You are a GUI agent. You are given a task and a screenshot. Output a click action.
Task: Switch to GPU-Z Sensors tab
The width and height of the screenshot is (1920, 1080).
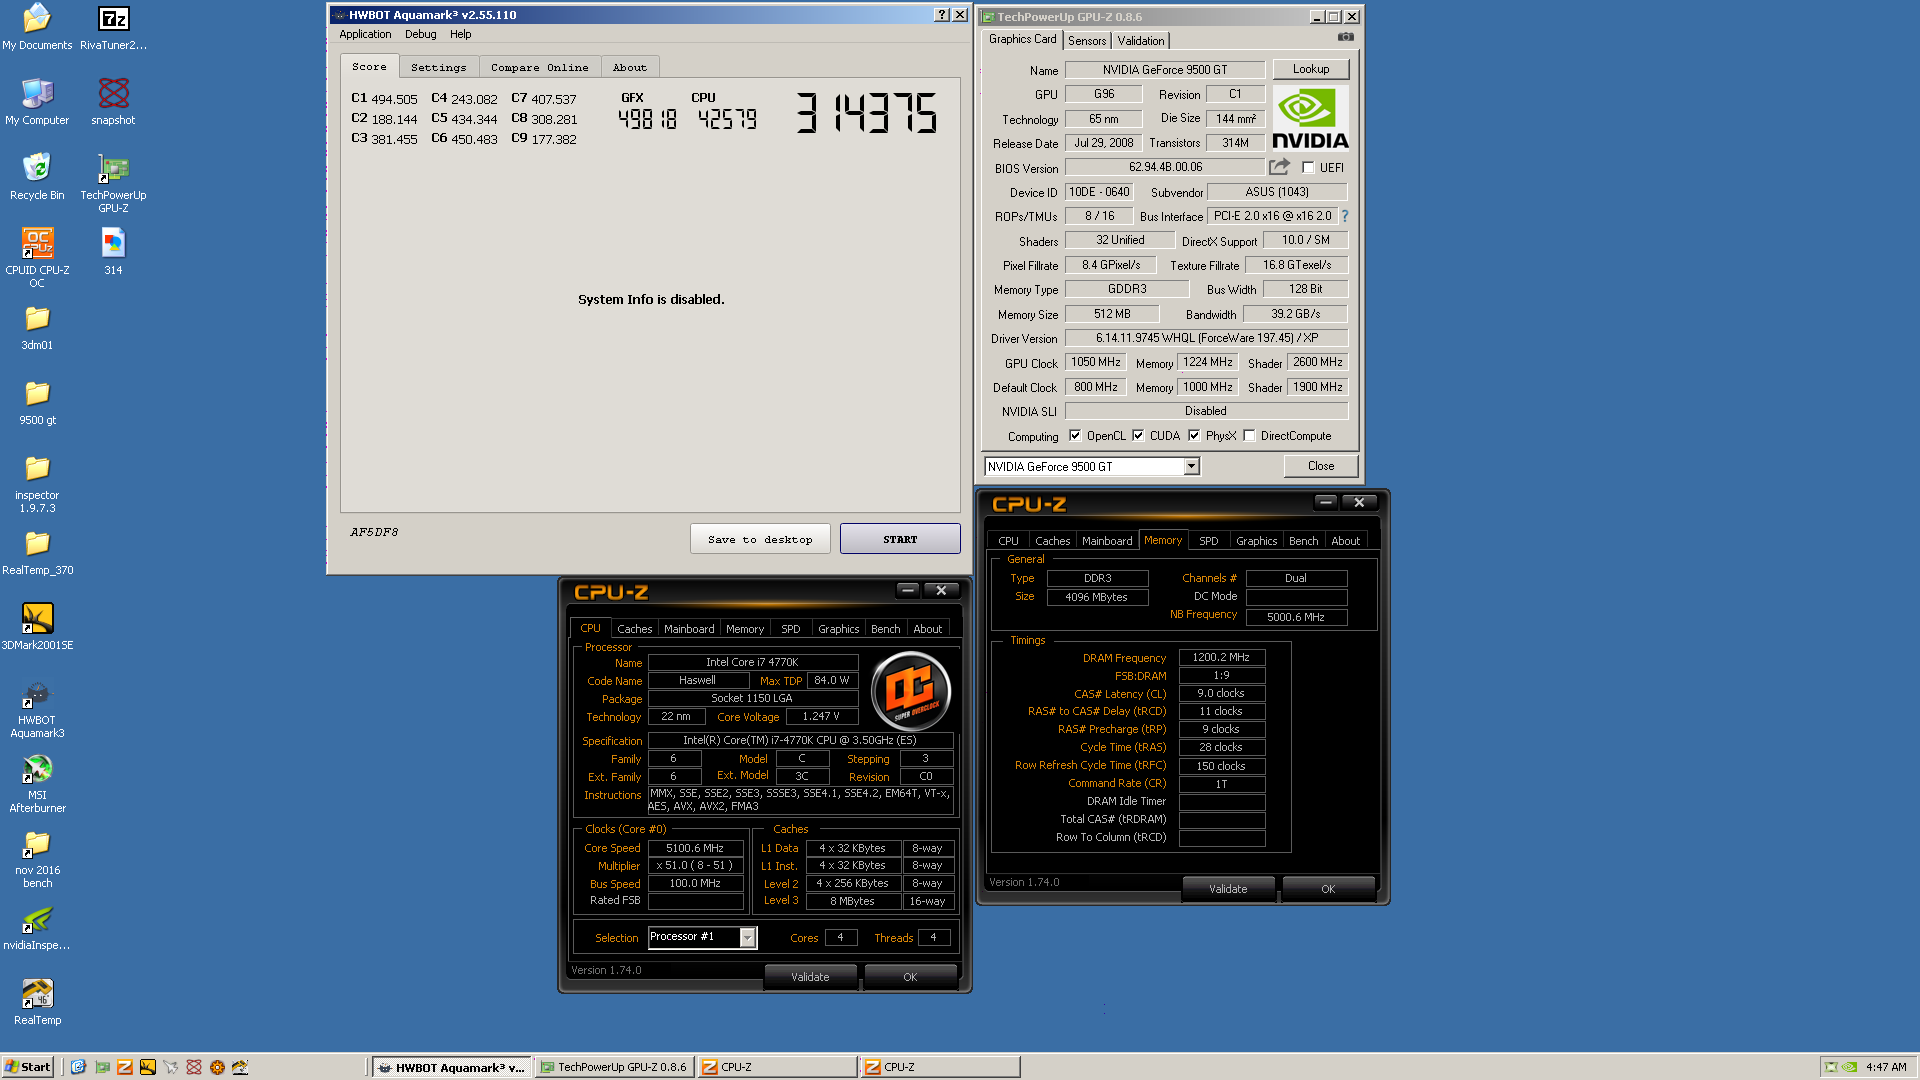[x=1087, y=41]
